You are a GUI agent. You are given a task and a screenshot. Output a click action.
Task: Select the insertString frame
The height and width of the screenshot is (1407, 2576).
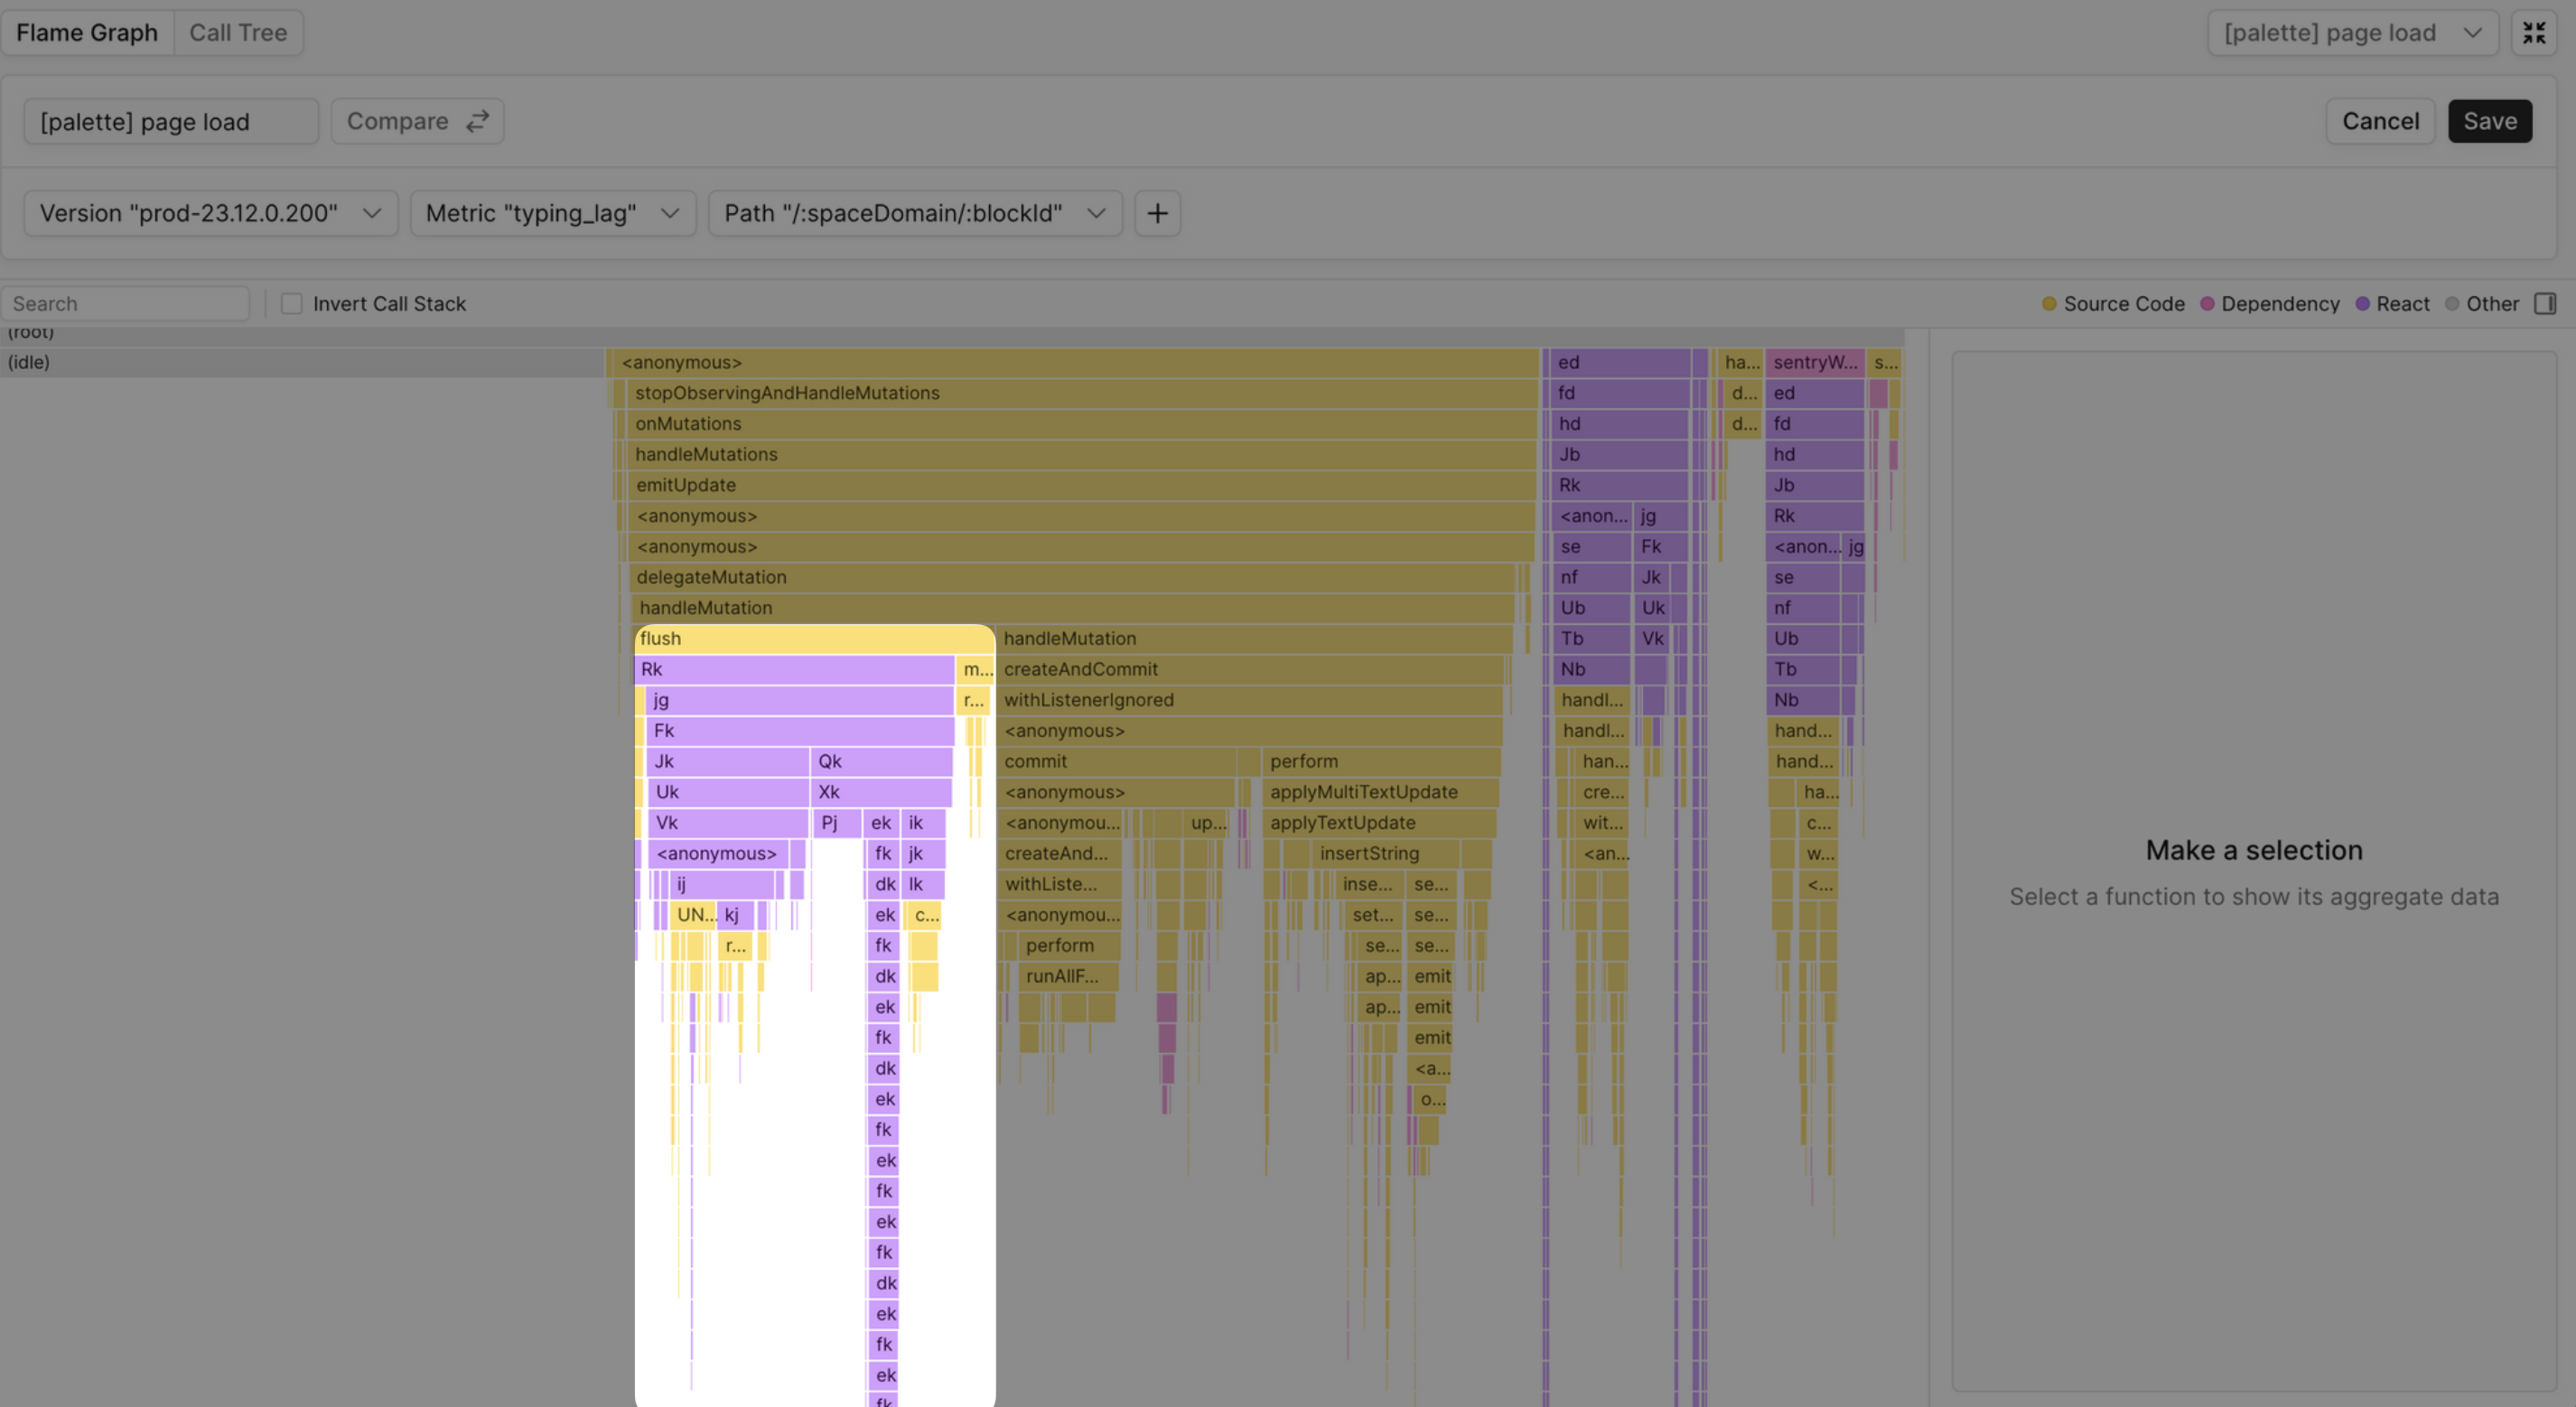(1385, 854)
